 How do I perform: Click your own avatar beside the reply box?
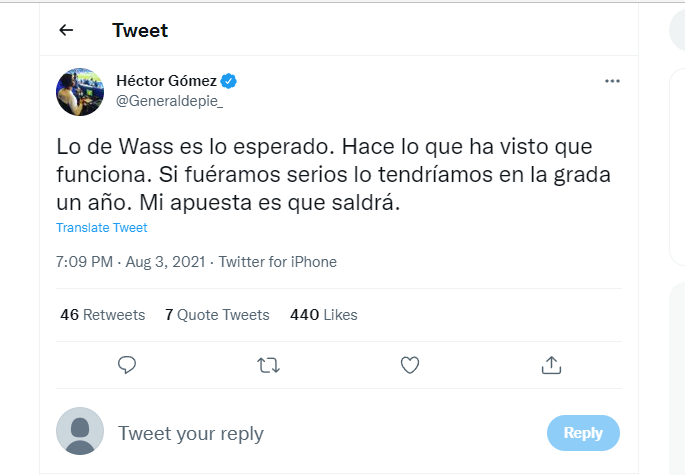(x=80, y=432)
